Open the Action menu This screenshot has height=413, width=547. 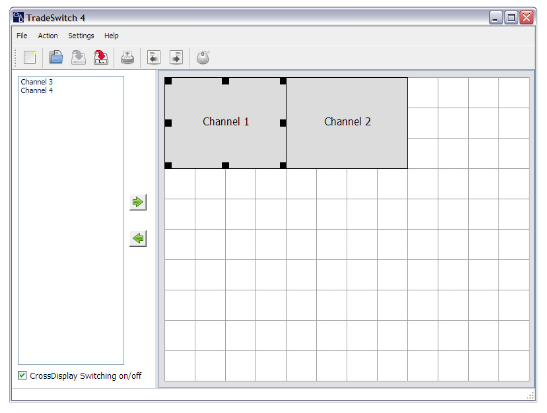point(48,36)
